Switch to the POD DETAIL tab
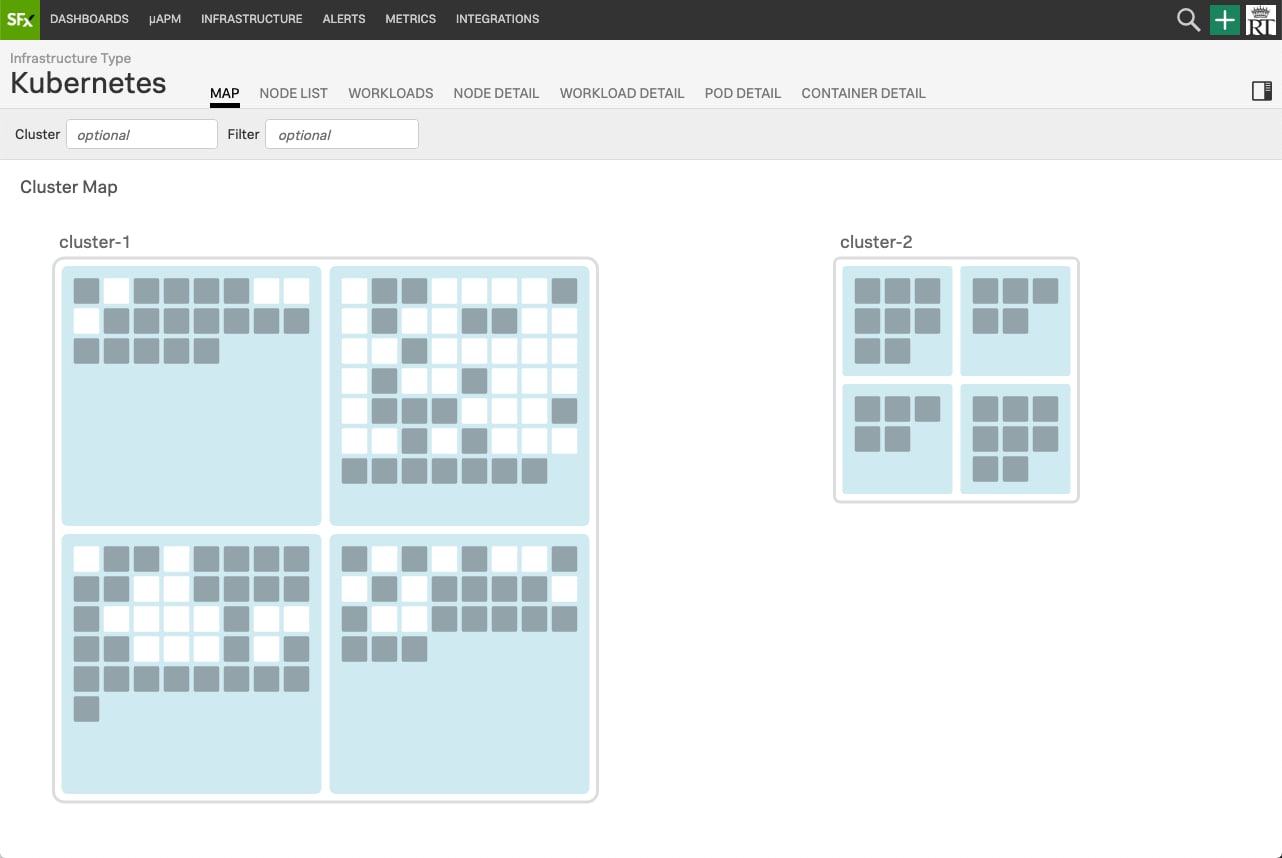Viewport: 1282px width, 858px height. pyautogui.click(x=743, y=93)
